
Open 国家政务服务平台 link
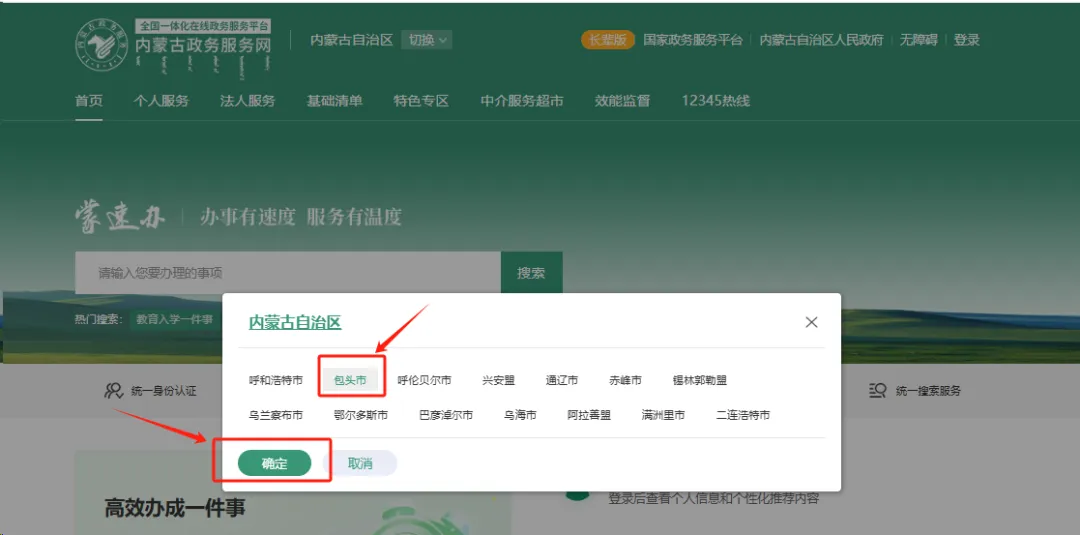click(693, 40)
